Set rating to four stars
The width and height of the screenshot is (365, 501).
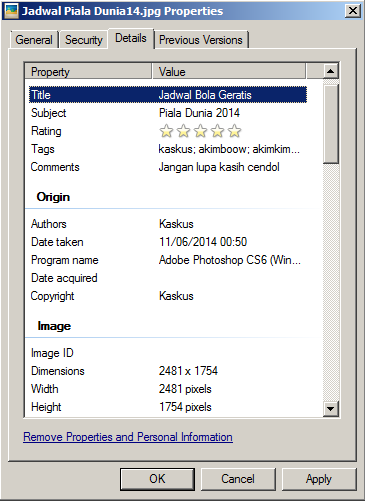pos(217,131)
